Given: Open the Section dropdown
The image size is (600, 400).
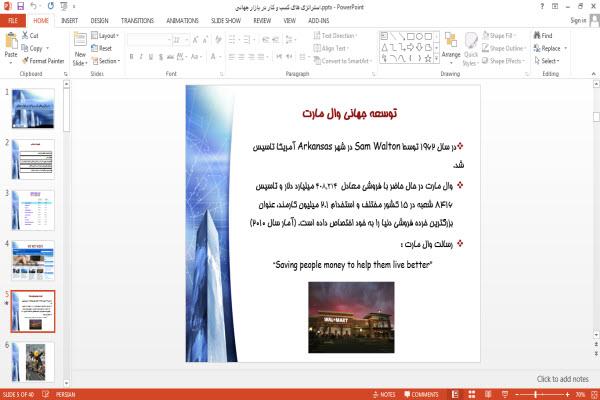Looking at the screenshot, I should pyautogui.click(x=106, y=61).
